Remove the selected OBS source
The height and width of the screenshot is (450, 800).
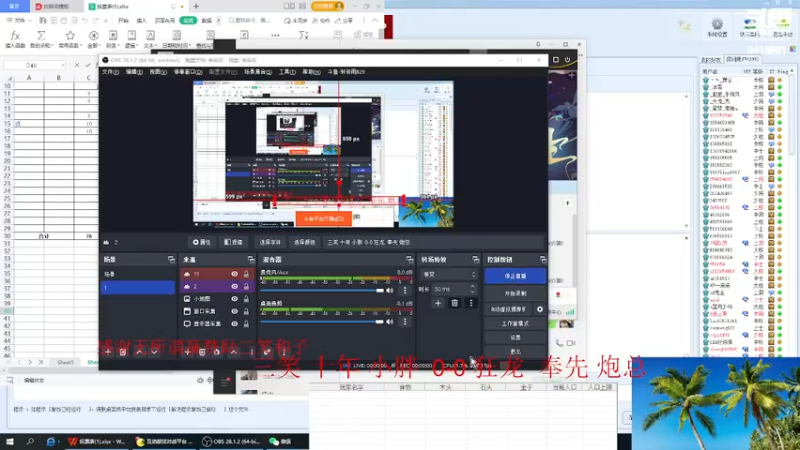(202, 352)
